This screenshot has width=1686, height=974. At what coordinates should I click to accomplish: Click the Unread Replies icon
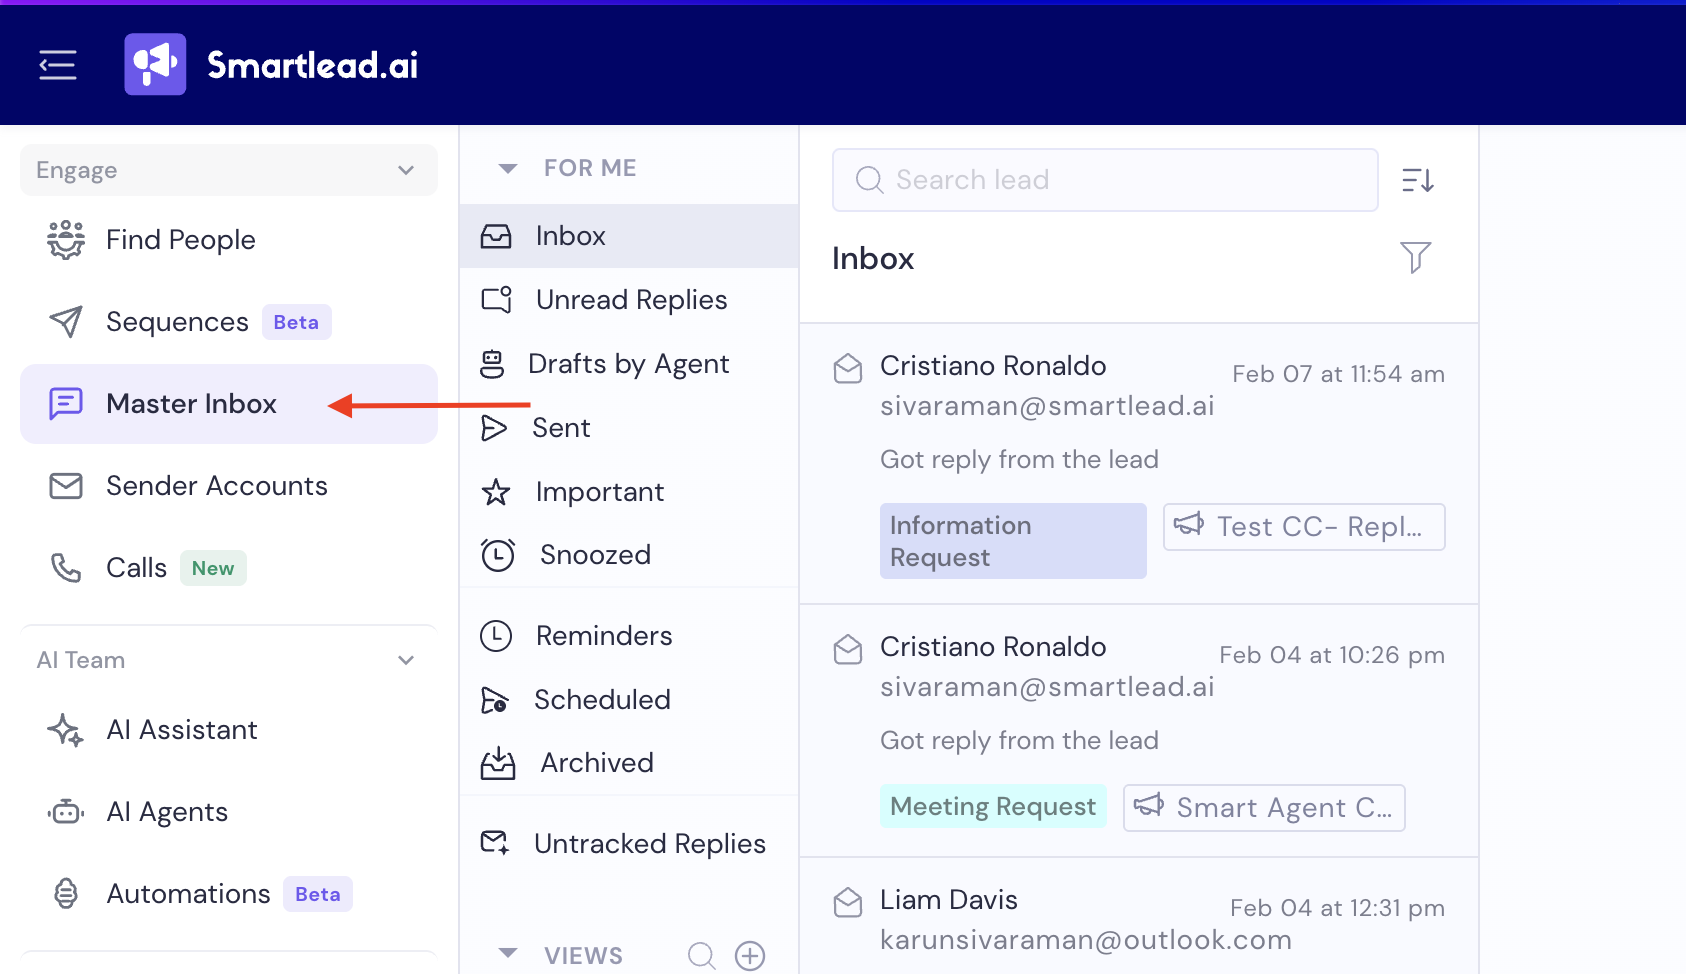pyautogui.click(x=496, y=300)
